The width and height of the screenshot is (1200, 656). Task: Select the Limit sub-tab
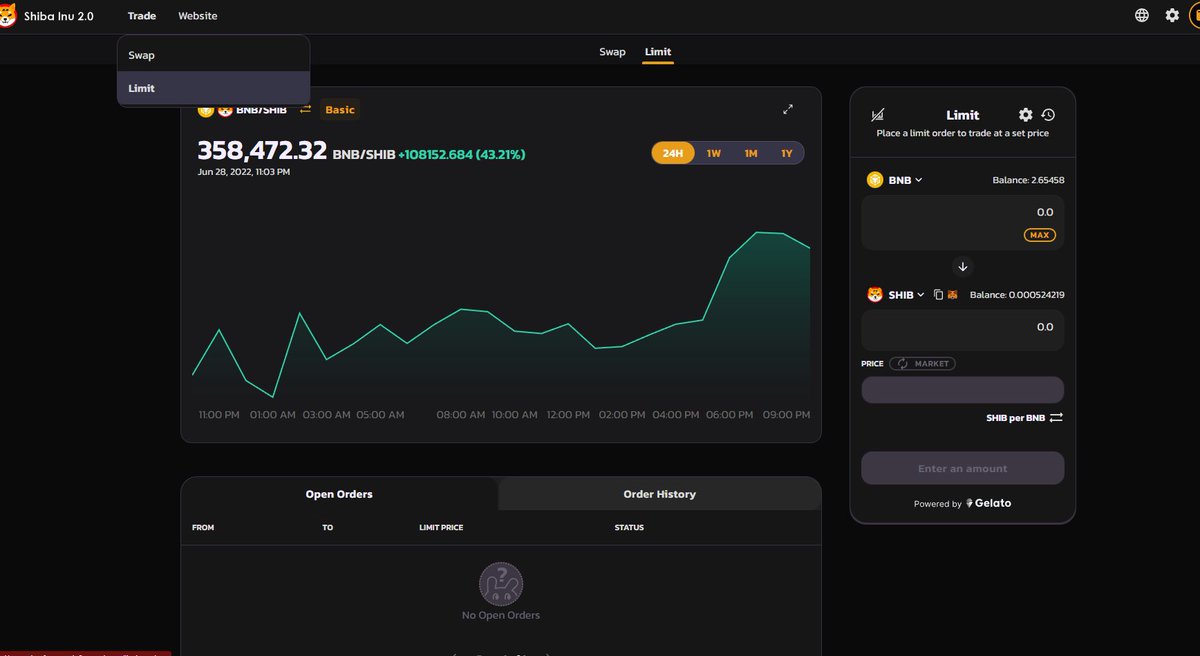(658, 52)
